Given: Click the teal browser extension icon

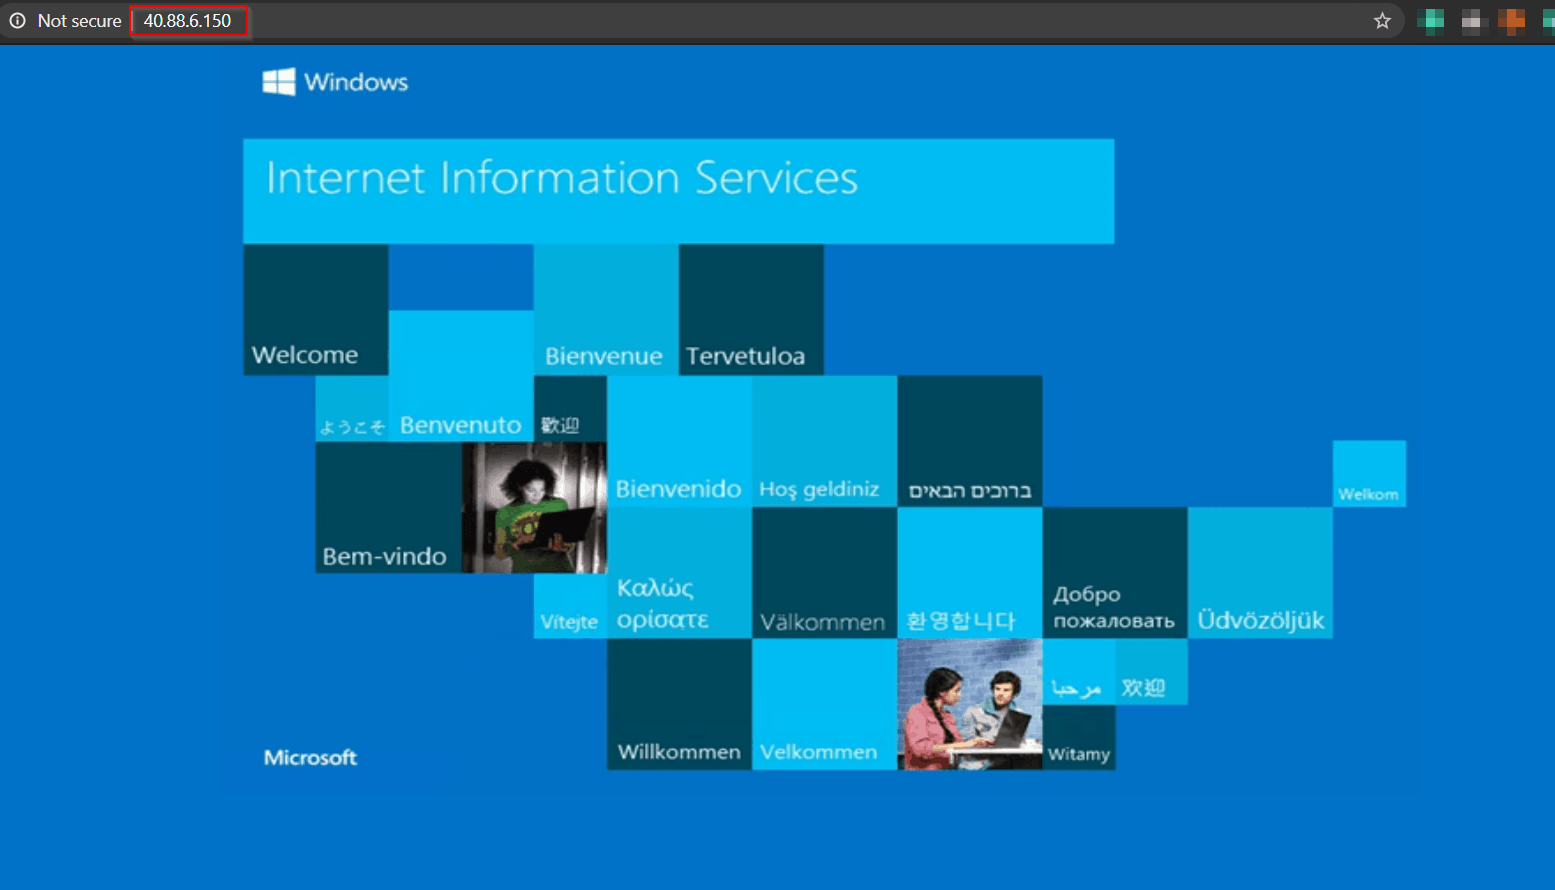Looking at the screenshot, I should coord(1430,20).
